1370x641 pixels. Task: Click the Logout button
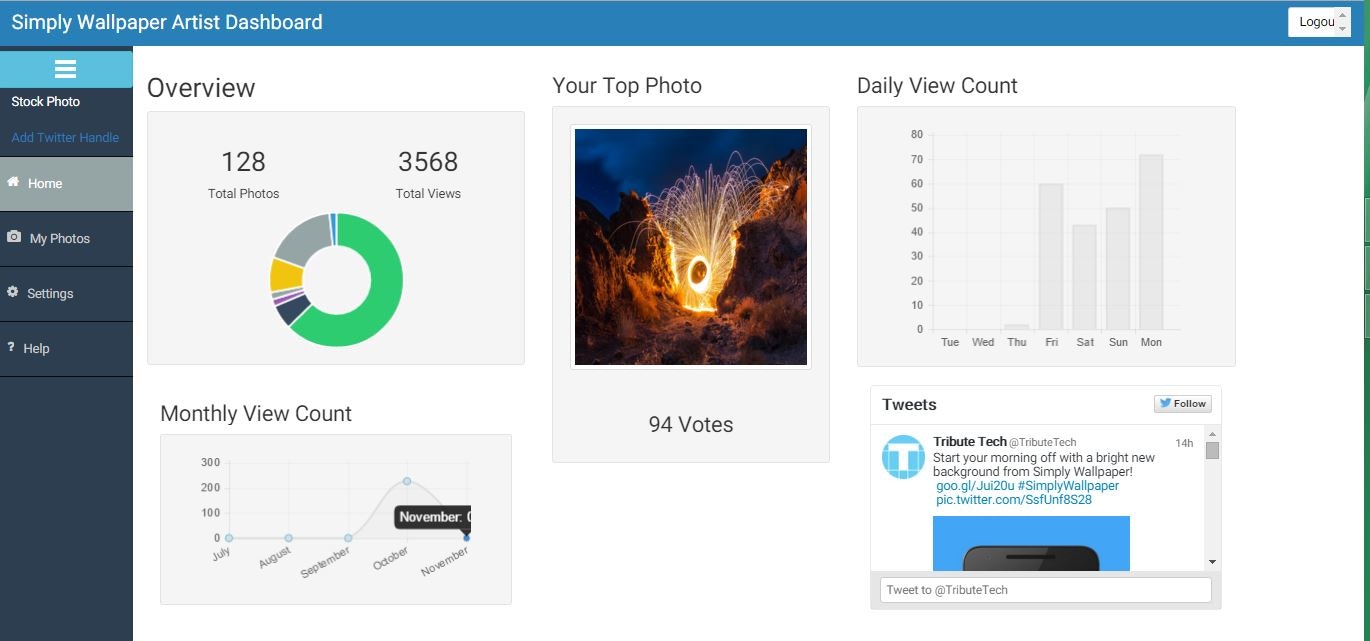point(1317,22)
